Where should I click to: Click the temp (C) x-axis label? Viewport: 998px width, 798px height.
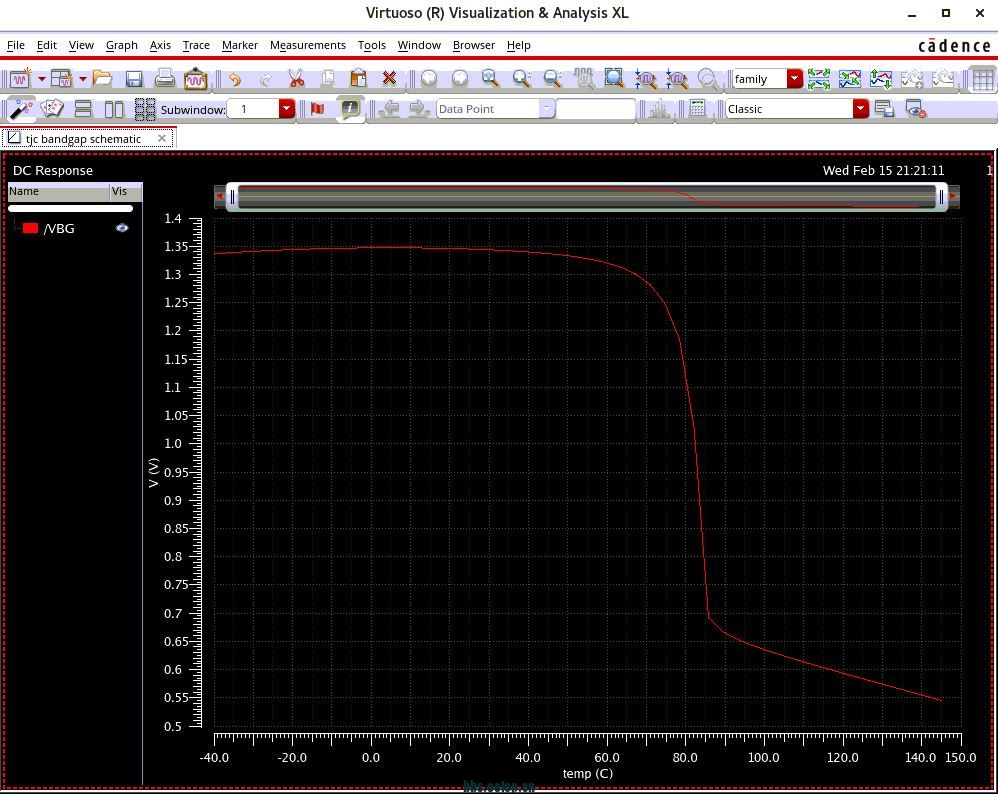587,774
